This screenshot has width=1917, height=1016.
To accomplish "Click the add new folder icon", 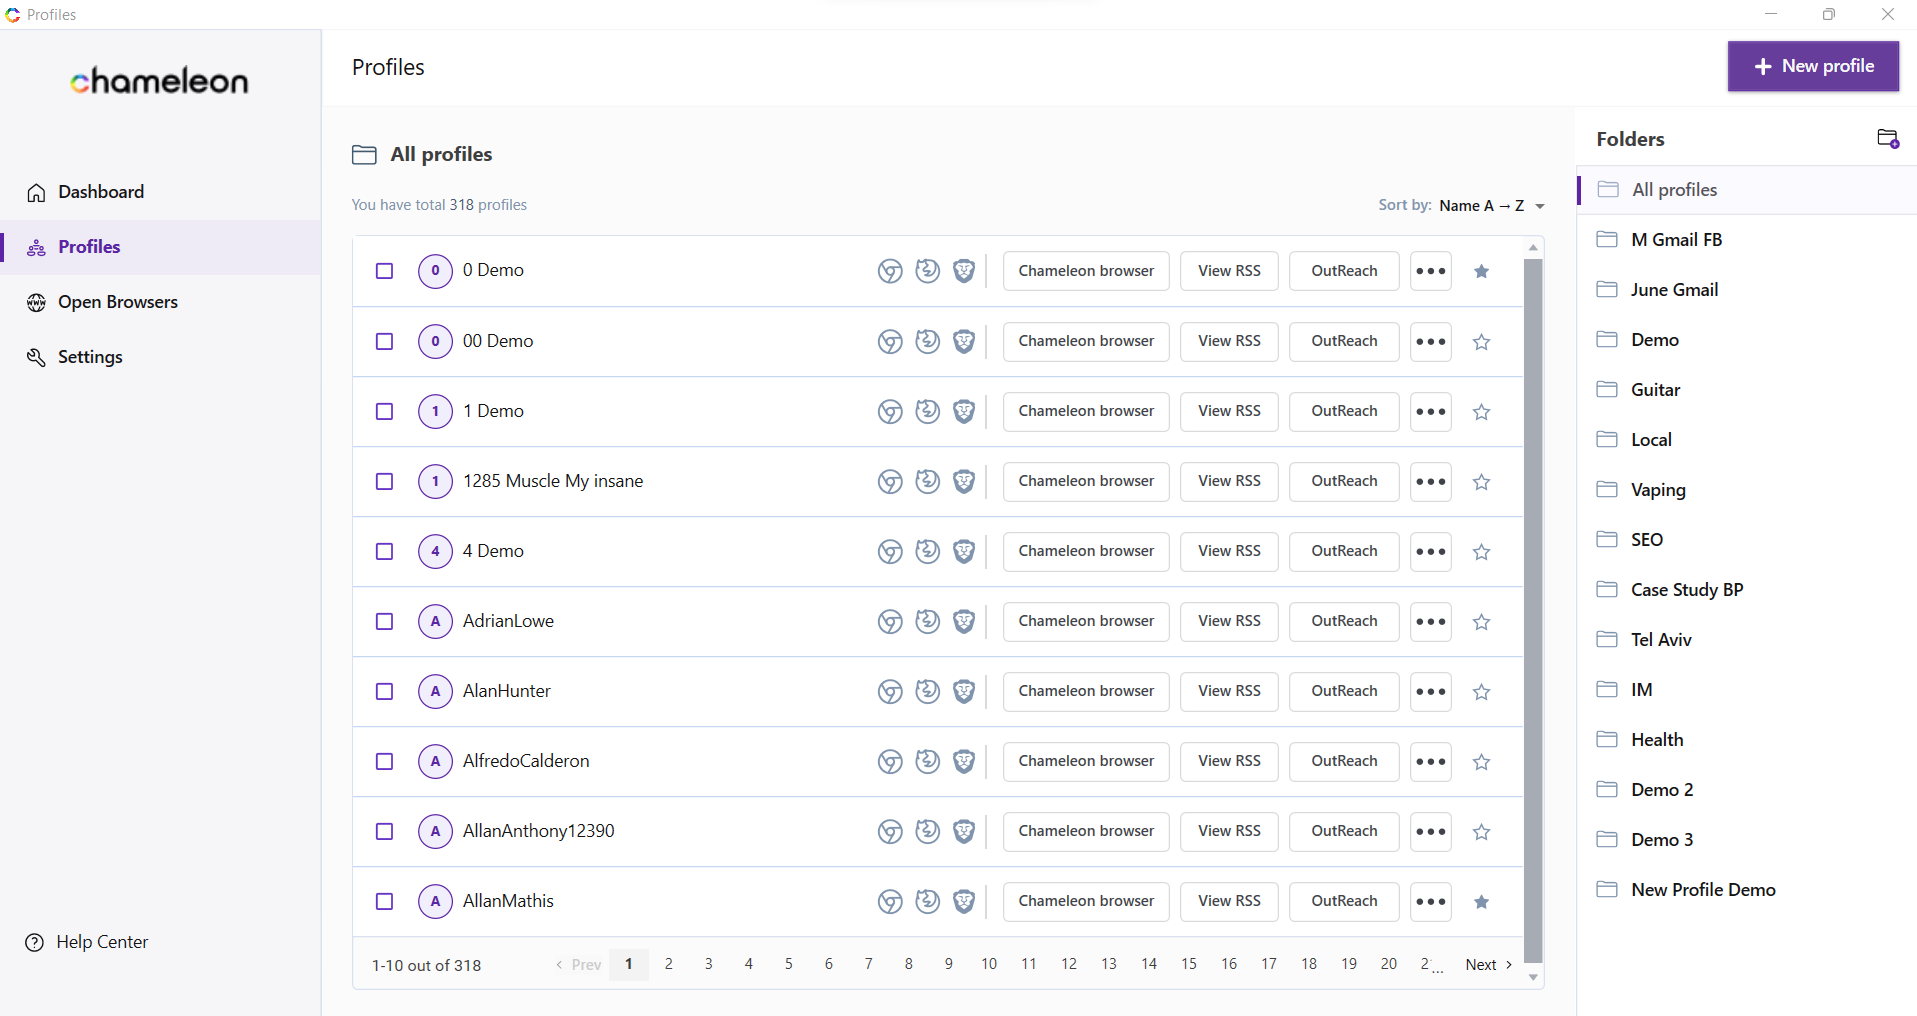I will (x=1888, y=139).
